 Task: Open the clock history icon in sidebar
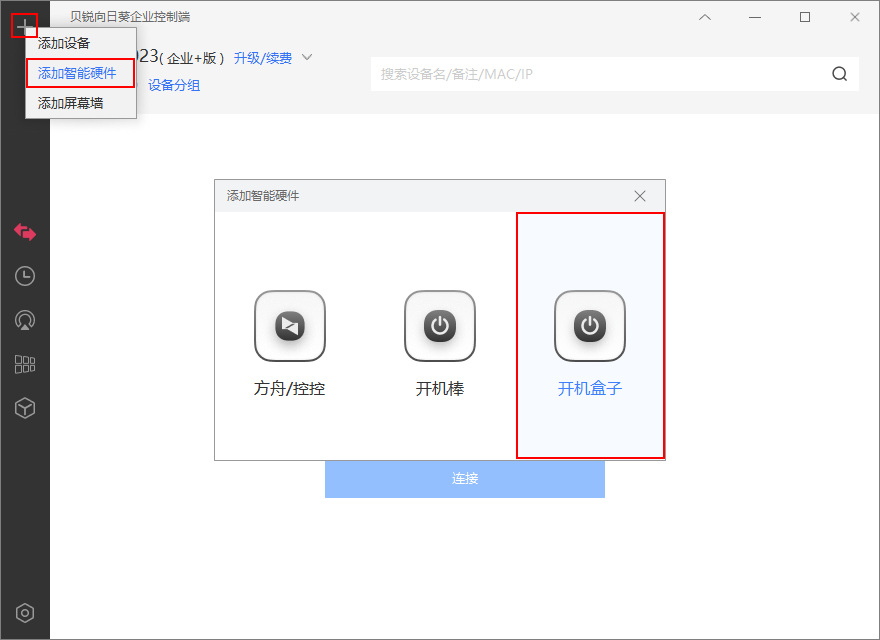(x=25, y=276)
